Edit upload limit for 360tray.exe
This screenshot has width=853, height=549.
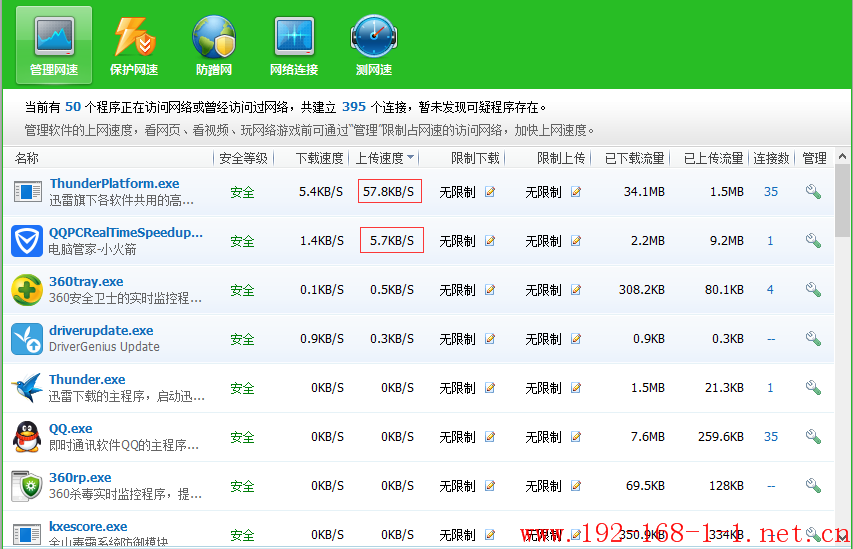coord(576,289)
